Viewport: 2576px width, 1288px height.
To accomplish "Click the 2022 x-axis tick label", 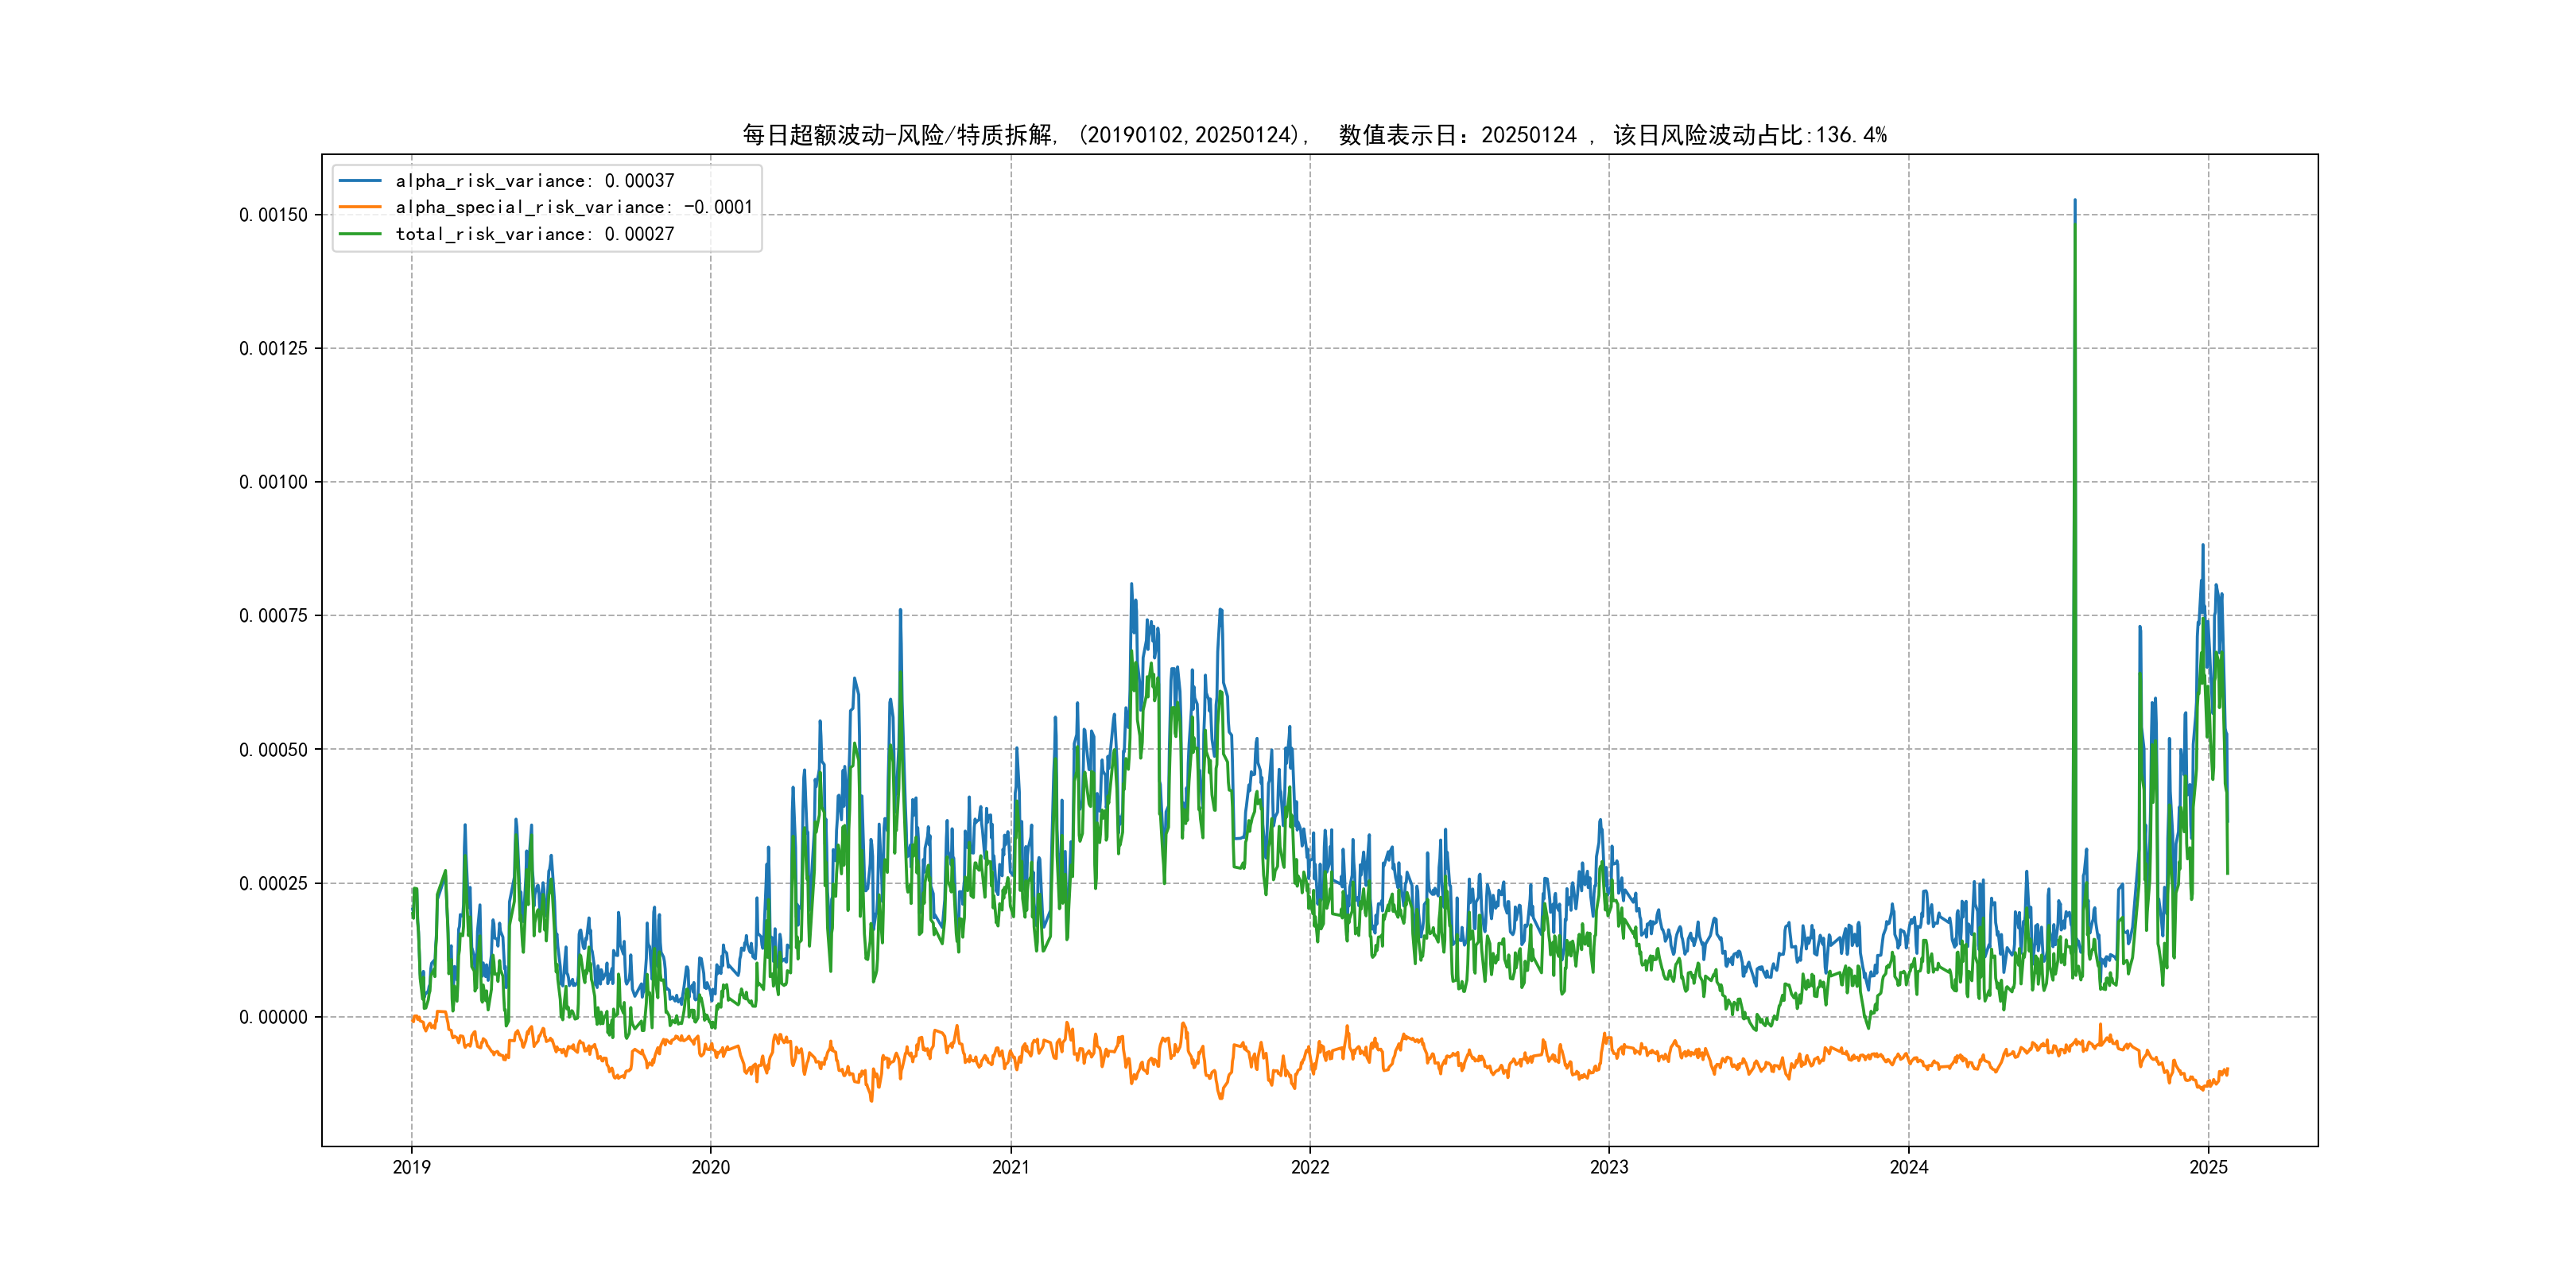I will [x=1309, y=1167].
